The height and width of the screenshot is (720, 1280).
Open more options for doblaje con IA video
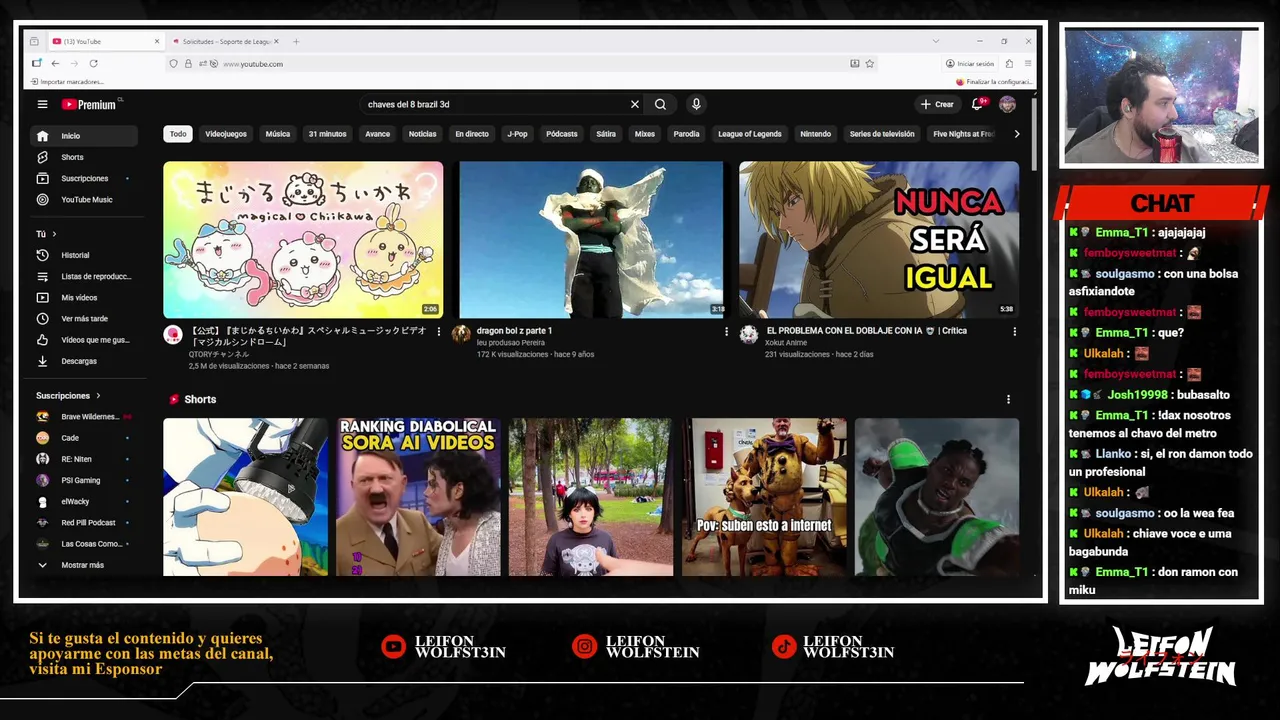click(1014, 331)
